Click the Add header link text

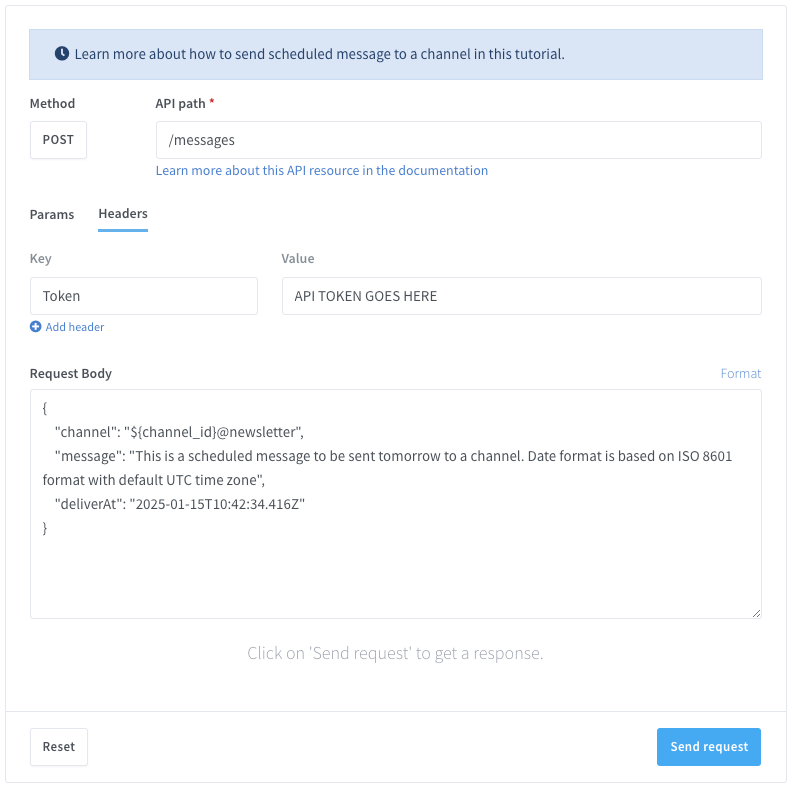click(x=75, y=327)
